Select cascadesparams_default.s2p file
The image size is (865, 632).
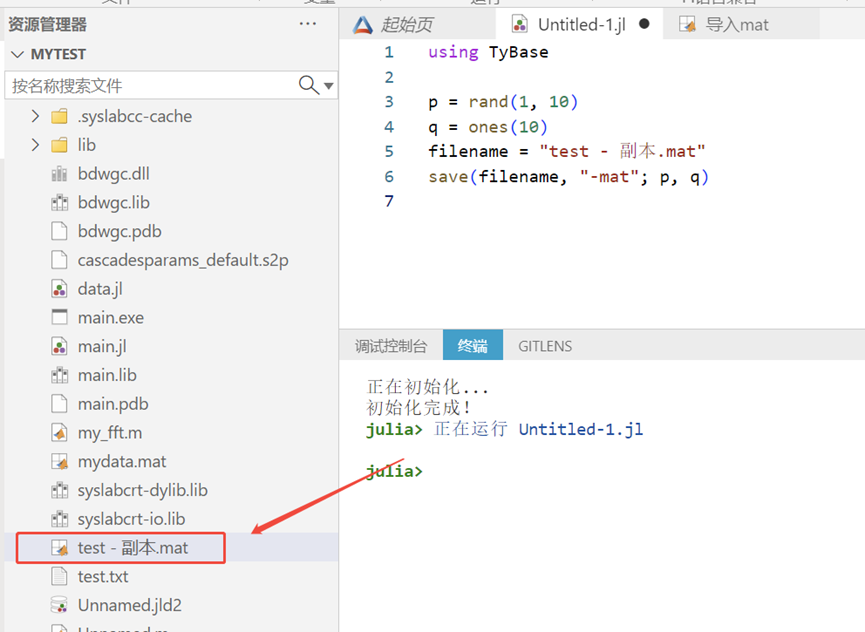171,260
